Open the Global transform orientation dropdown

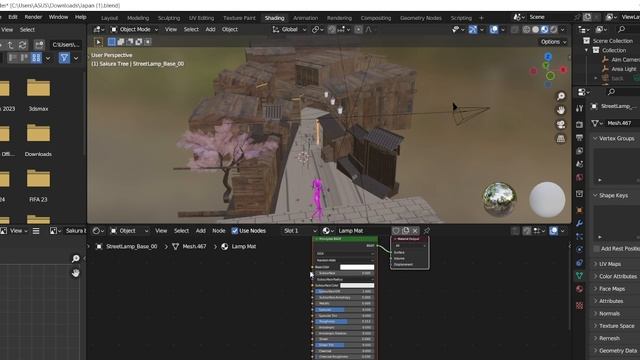(x=289, y=29)
